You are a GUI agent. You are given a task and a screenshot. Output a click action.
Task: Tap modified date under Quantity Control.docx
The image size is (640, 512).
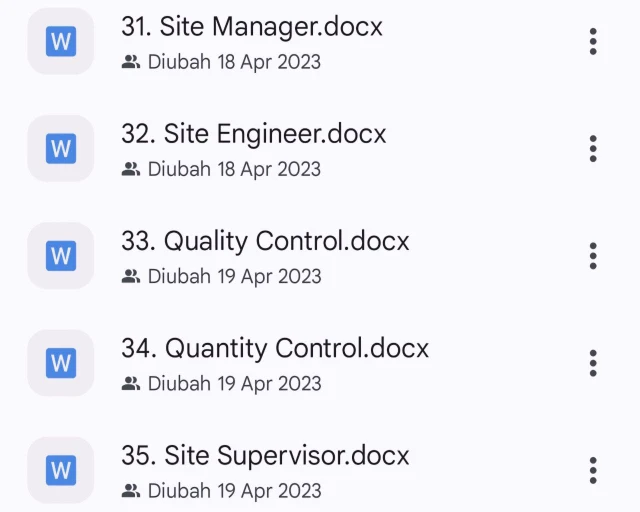click(x=234, y=383)
